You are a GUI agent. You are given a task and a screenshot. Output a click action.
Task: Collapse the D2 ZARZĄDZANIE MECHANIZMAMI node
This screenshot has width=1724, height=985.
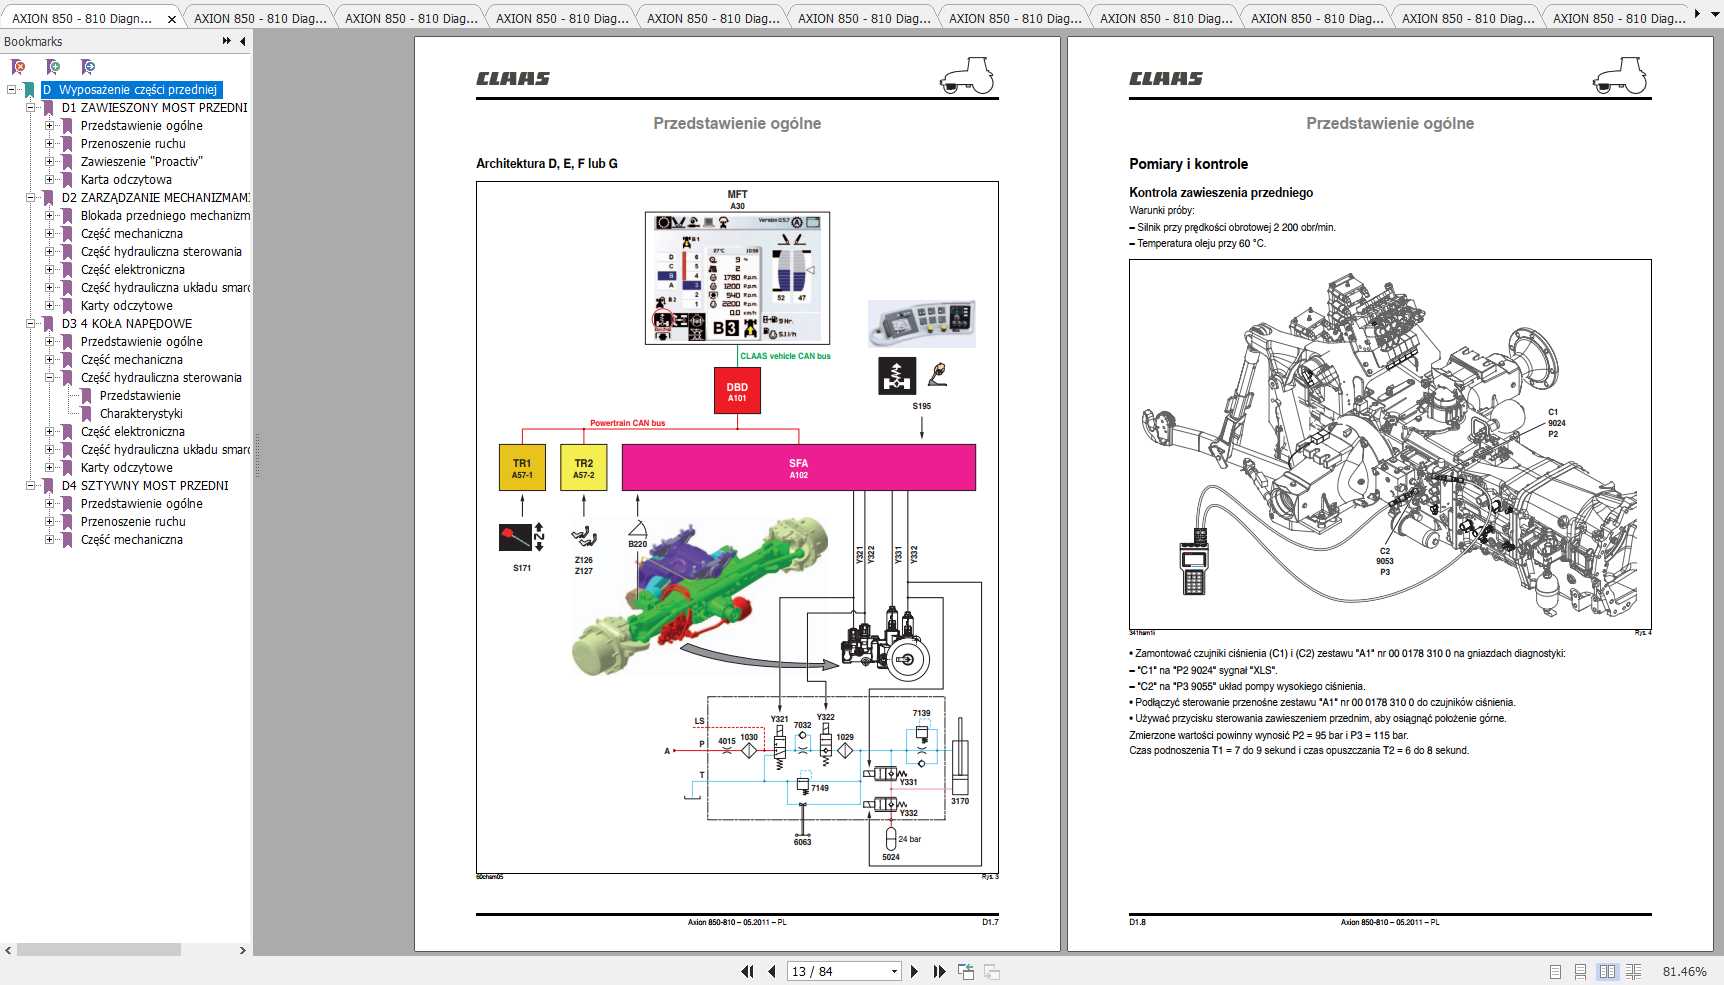[31, 197]
